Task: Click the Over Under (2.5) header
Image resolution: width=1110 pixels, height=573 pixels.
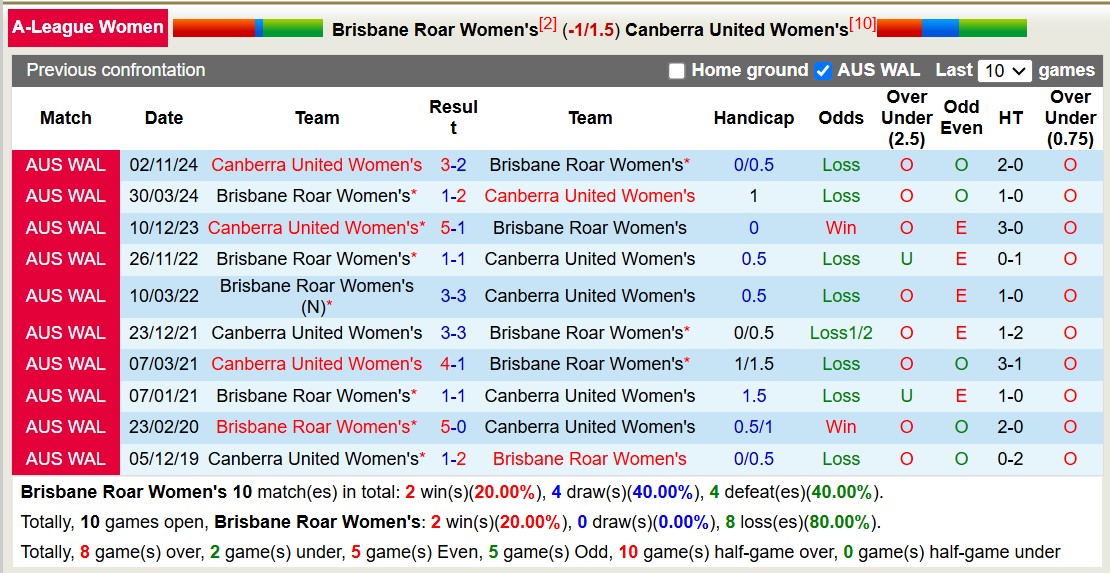Action: coord(907,118)
